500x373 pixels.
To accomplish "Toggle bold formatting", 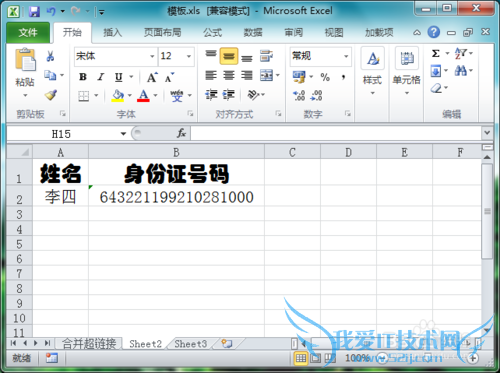I will click(x=83, y=77).
